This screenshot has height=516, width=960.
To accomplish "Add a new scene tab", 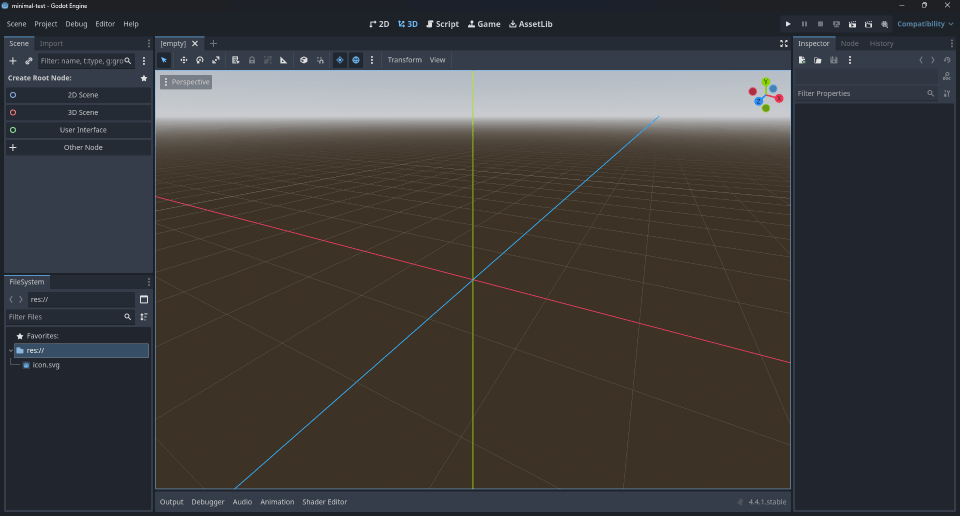I will [x=213, y=43].
